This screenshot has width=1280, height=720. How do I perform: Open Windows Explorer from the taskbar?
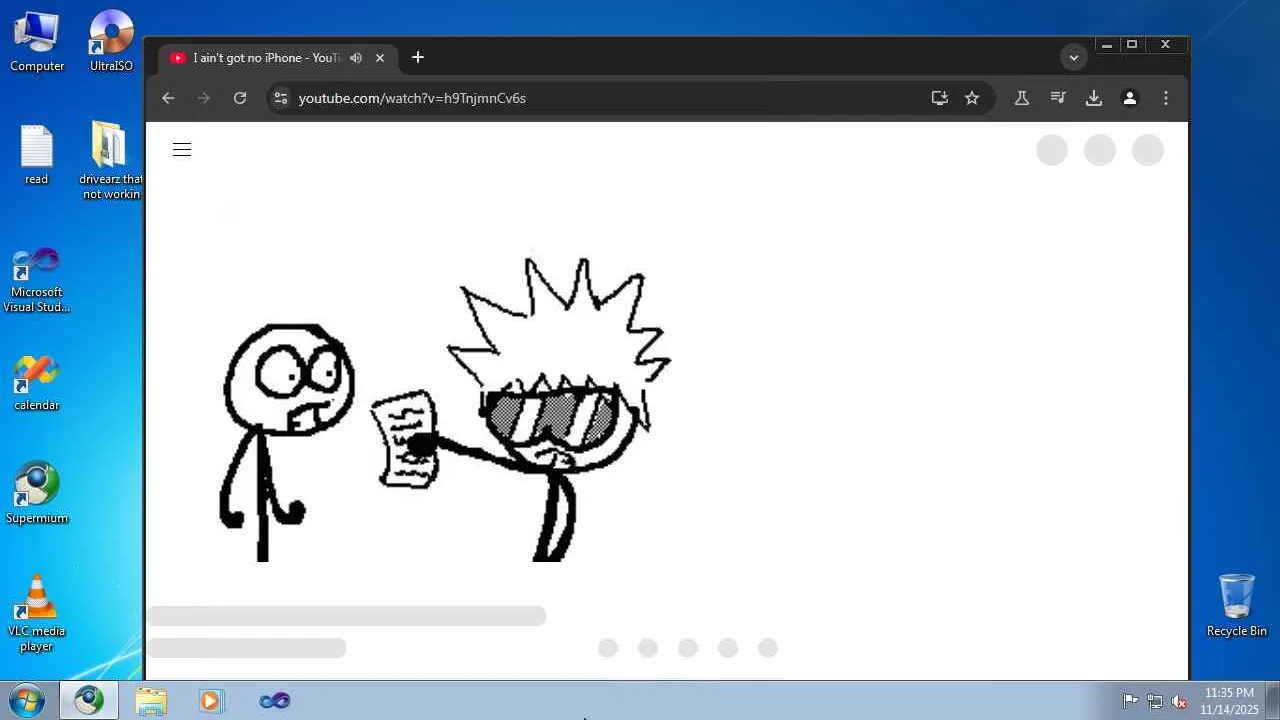click(x=151, y=700)
